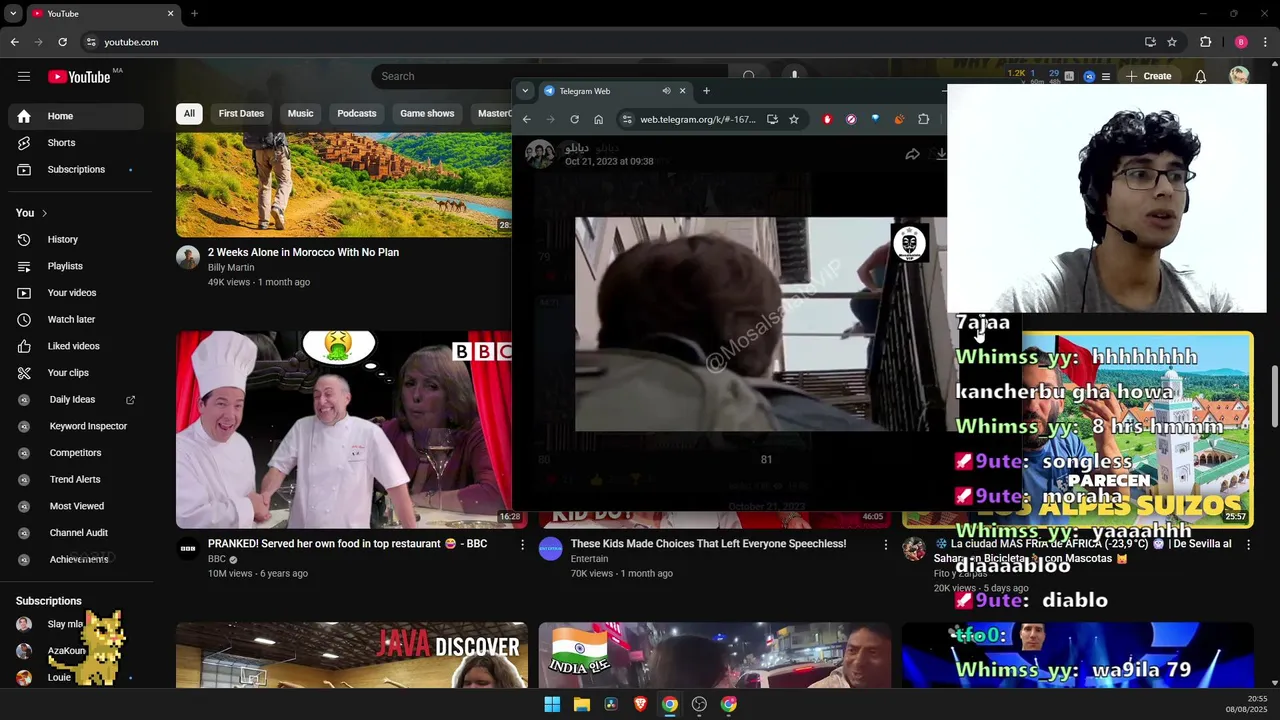1280x720 pixels.
Task: Open PRANKED BBC chef video thumbnail
Action: coord(344,430)
